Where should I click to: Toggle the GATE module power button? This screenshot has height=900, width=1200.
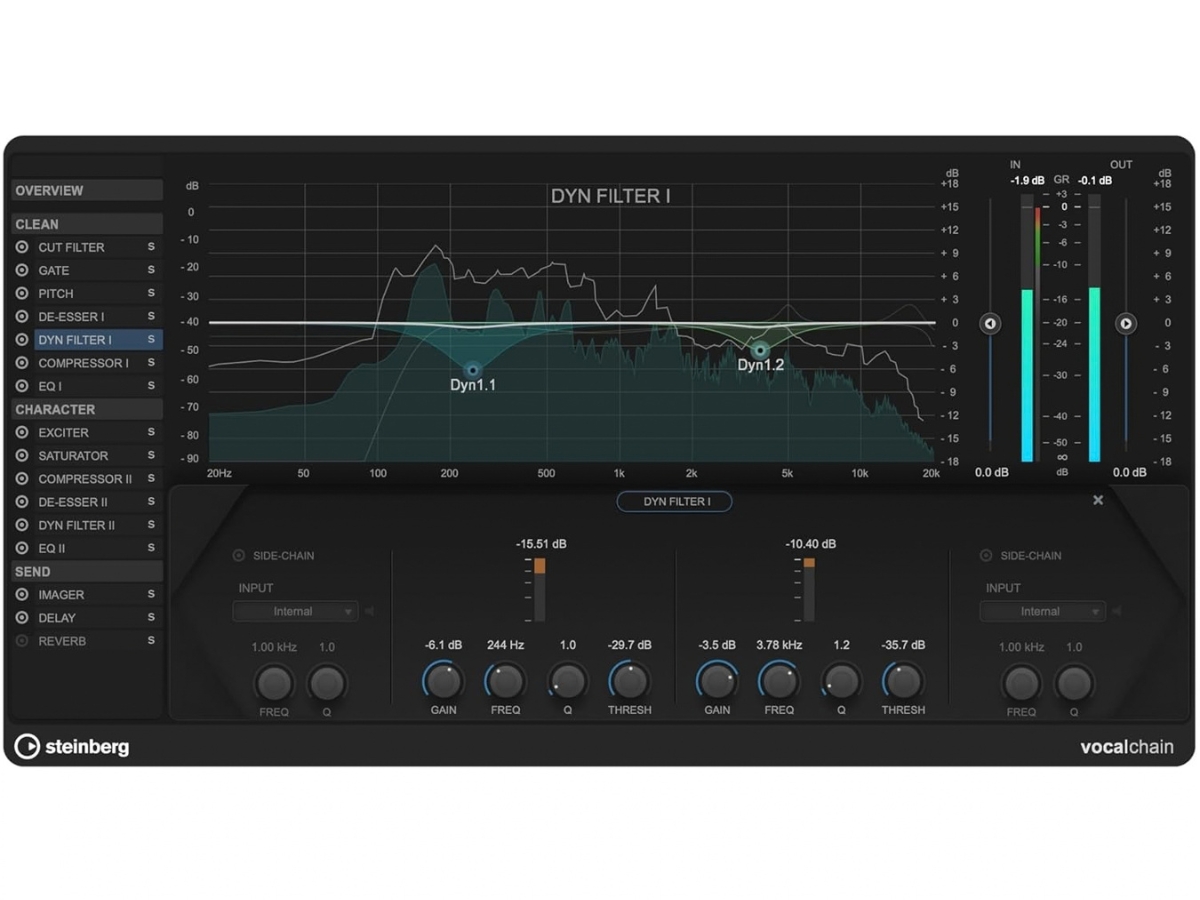coord(22,270)
